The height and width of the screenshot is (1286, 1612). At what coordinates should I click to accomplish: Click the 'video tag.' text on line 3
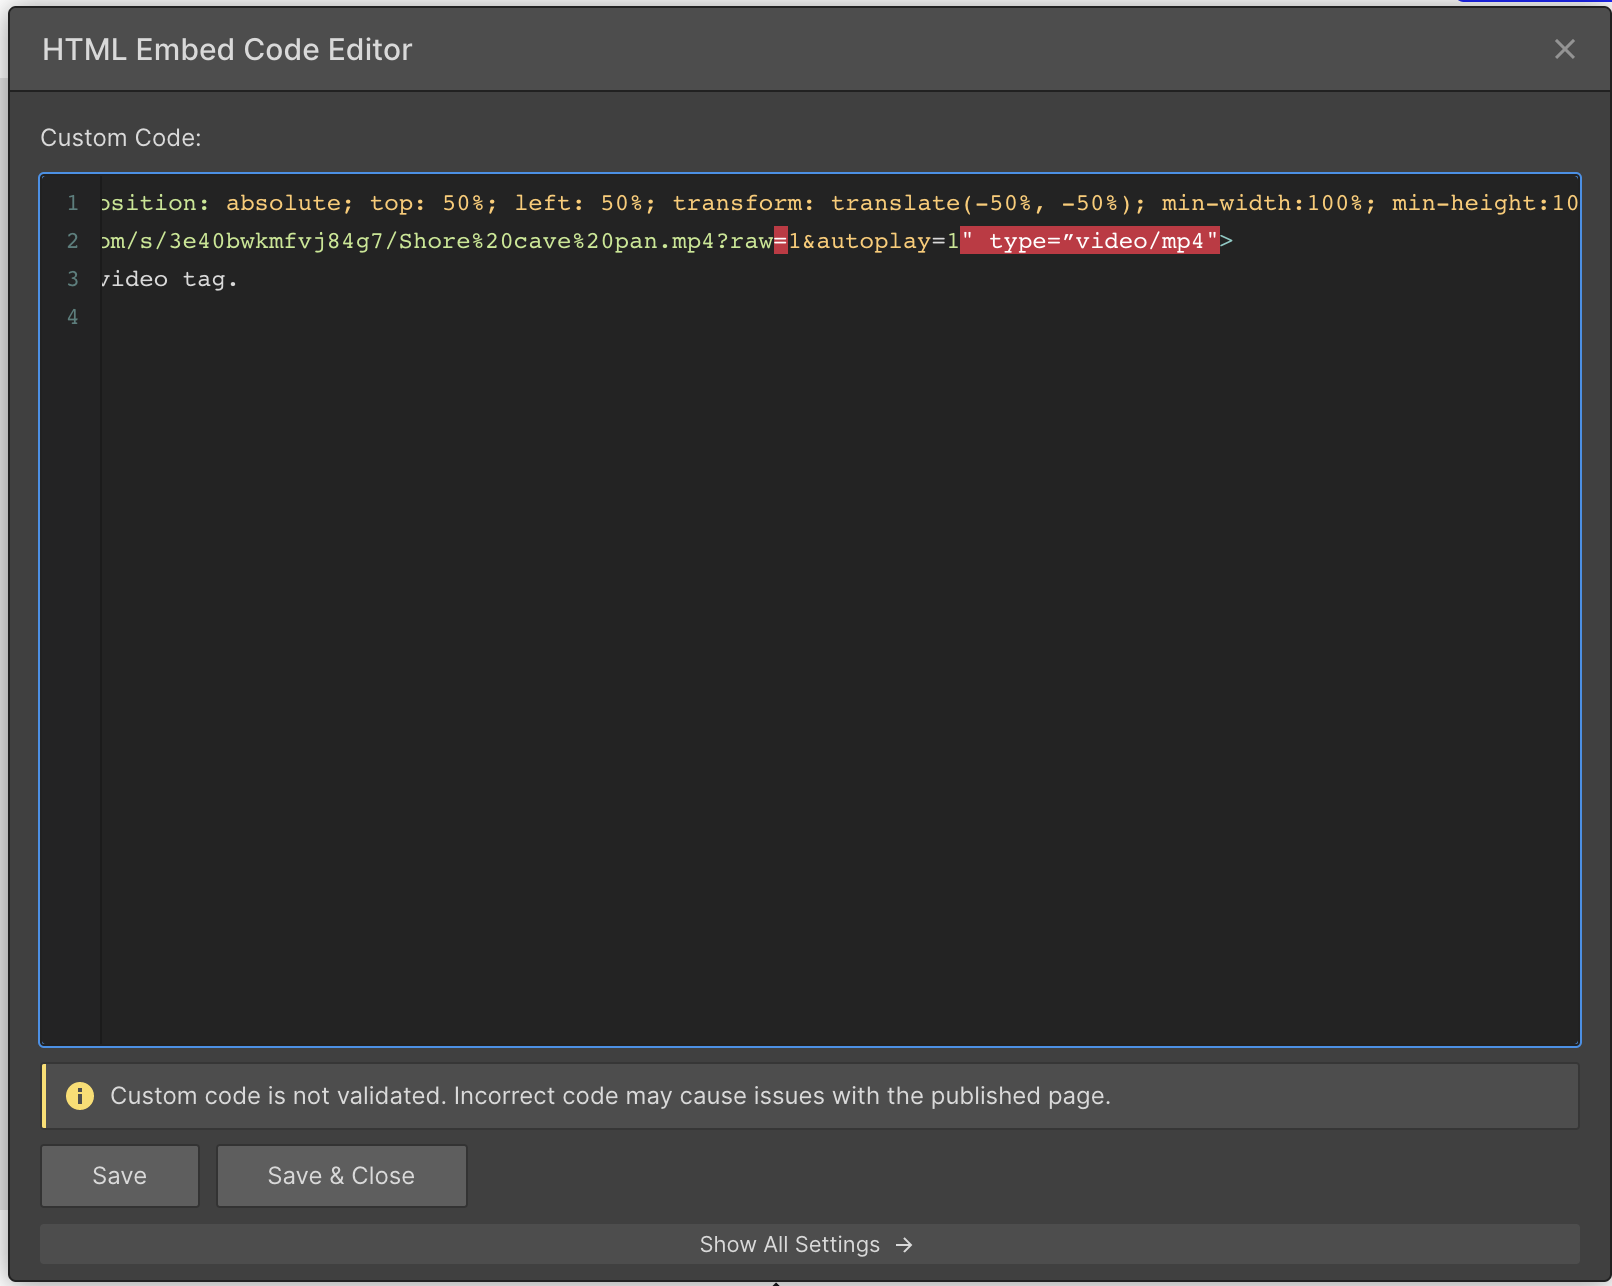(169, 279)
